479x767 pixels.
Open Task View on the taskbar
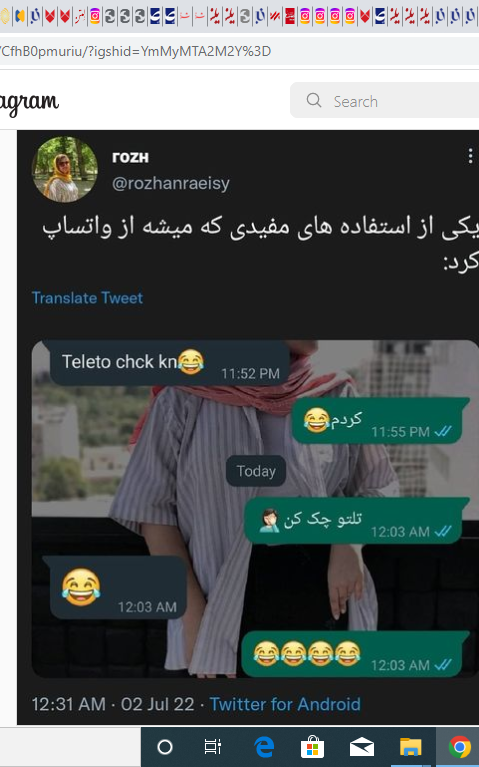click(x=213, y=747)
